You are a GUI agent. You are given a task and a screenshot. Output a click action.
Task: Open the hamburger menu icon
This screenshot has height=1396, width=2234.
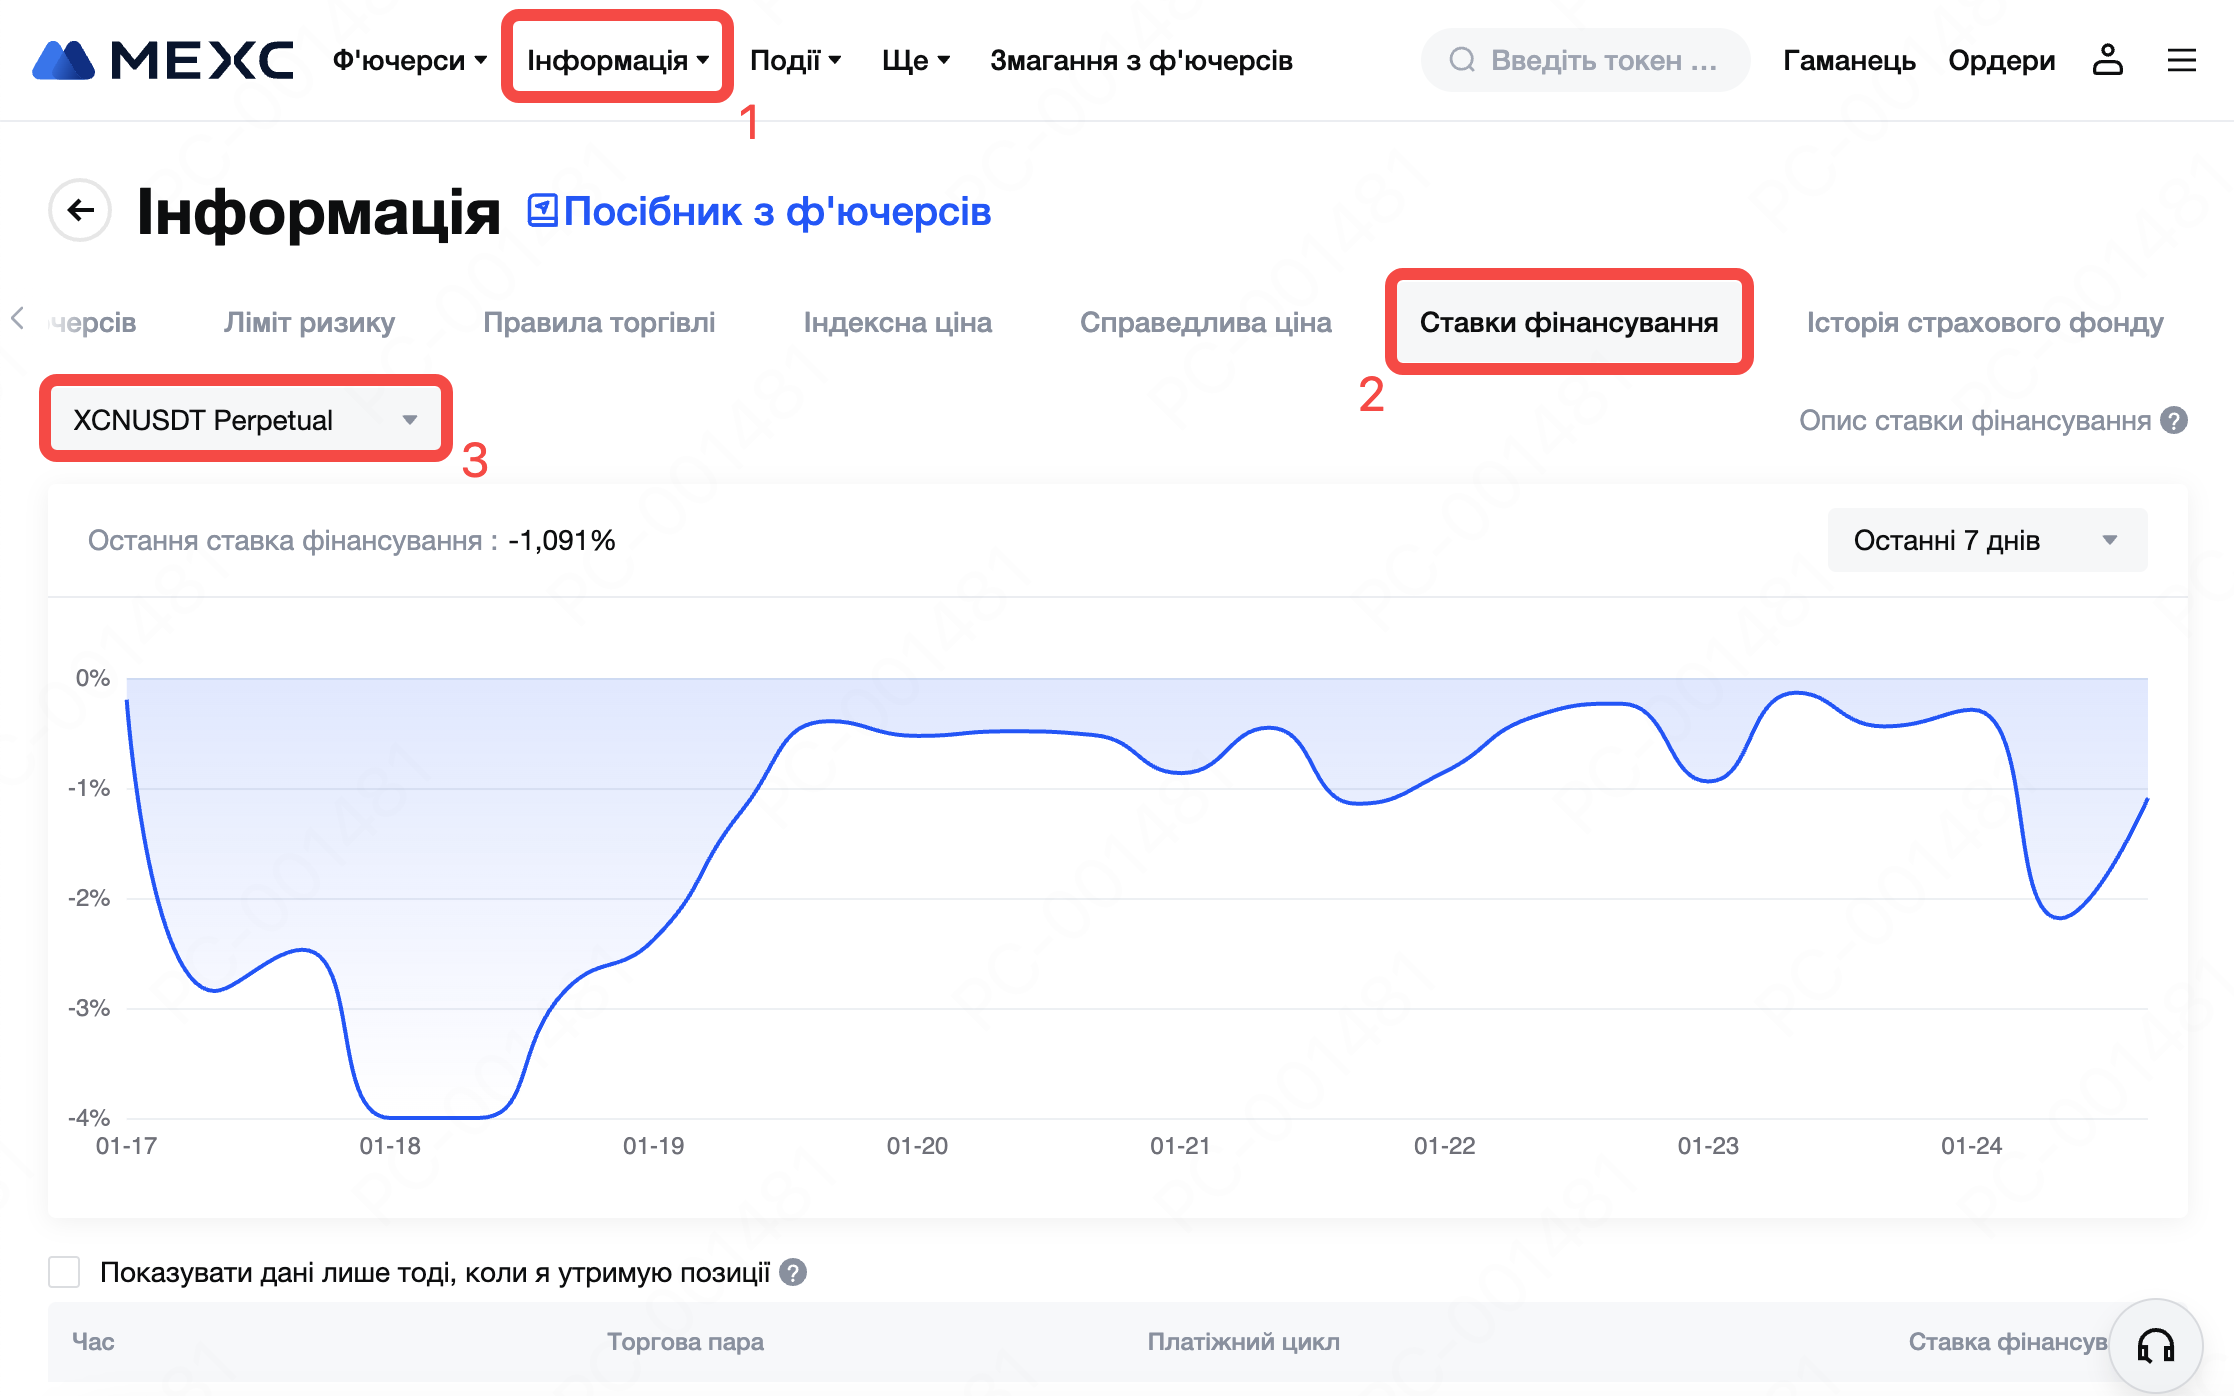click(x=2181, y=60)
